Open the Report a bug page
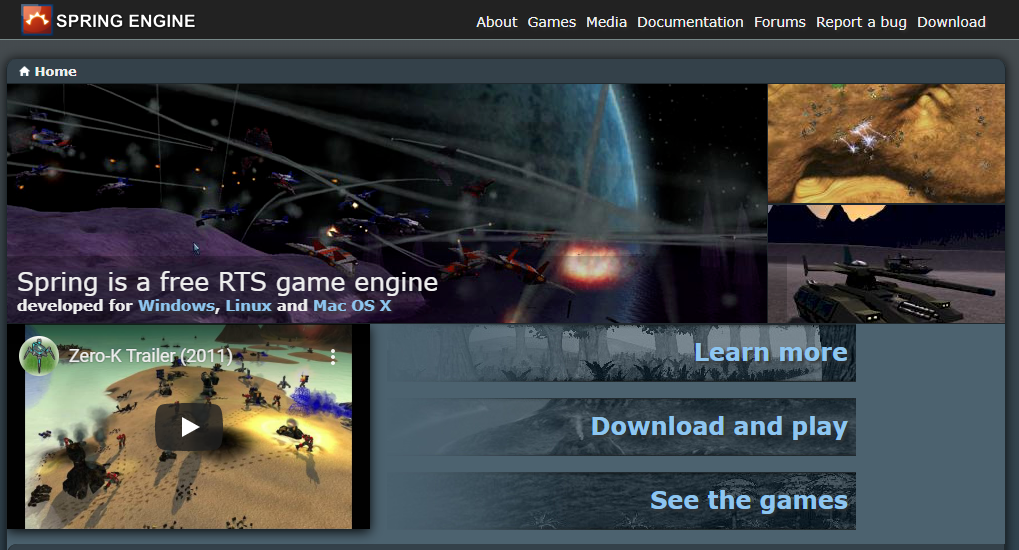 861,22
